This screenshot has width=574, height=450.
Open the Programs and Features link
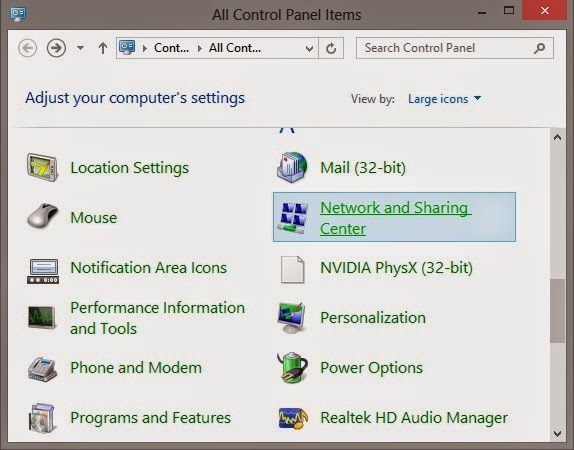point(150,418)
